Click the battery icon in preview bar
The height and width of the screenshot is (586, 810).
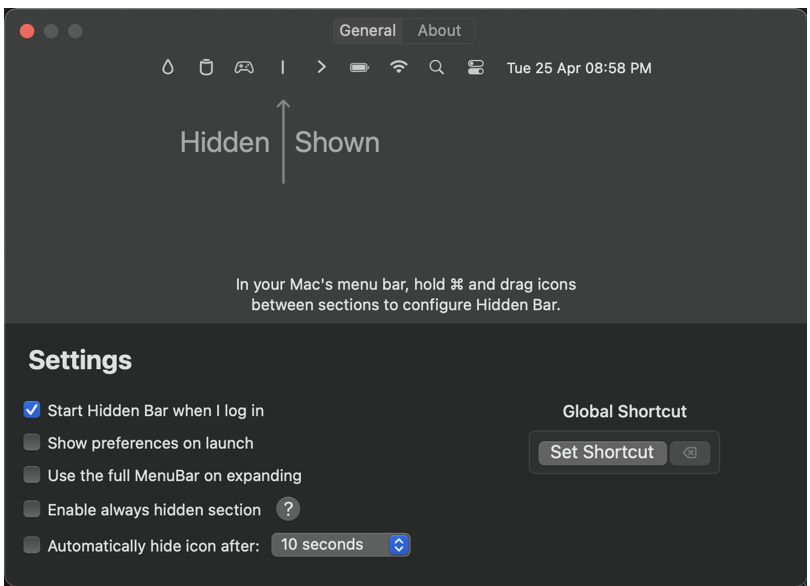[360, 68]
